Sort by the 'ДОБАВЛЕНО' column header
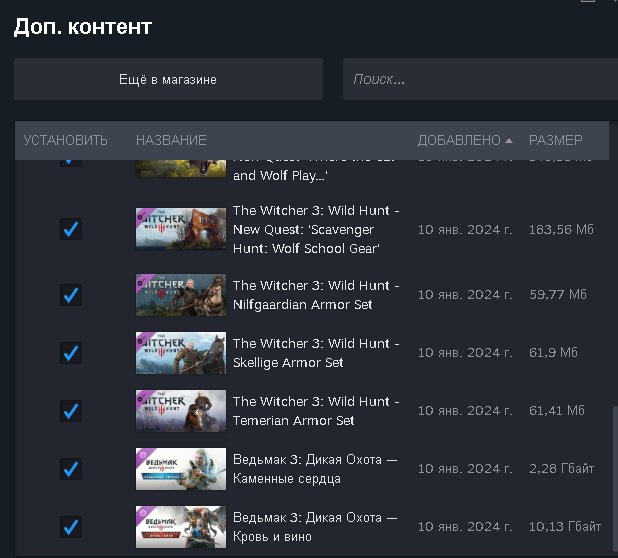 point(459,140)
